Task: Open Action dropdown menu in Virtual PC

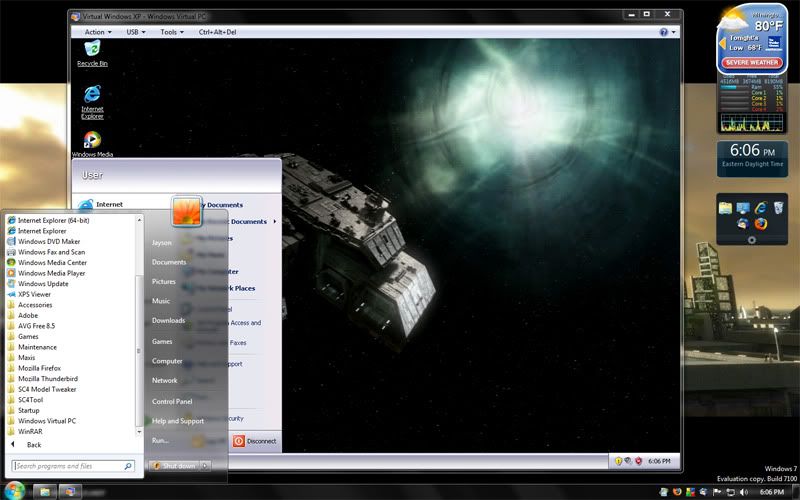Action: [x=98, y=32]
